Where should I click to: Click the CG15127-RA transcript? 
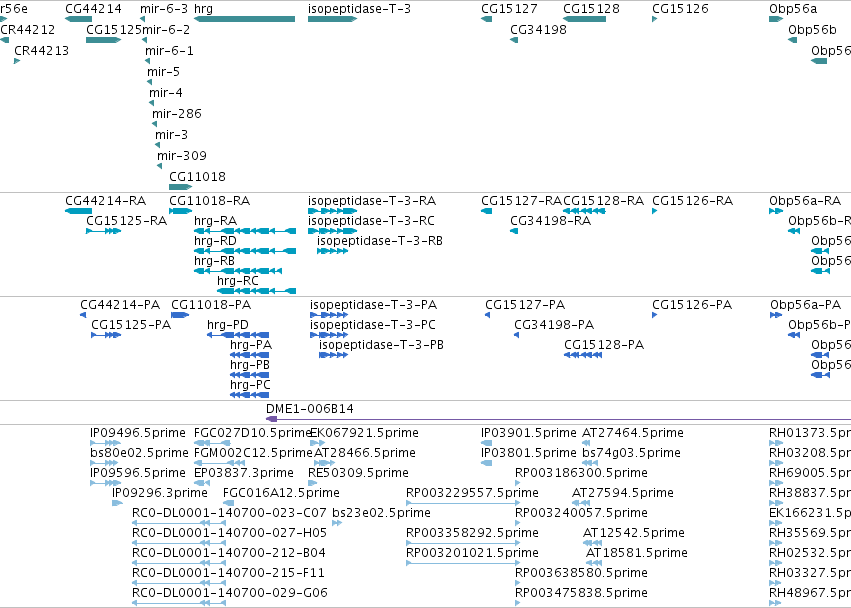486,211
